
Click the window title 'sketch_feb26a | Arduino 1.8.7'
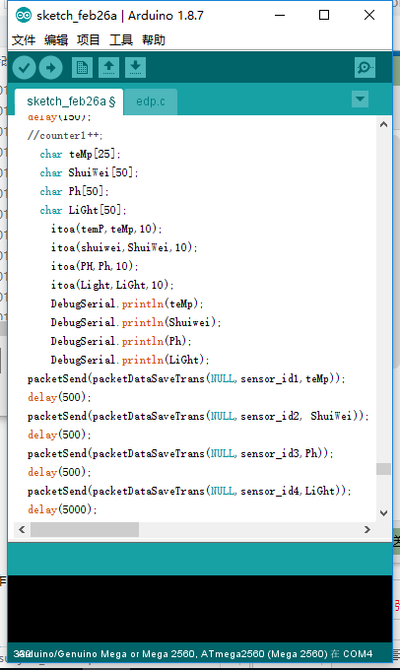pyautogui.click(x=120, y=16)
